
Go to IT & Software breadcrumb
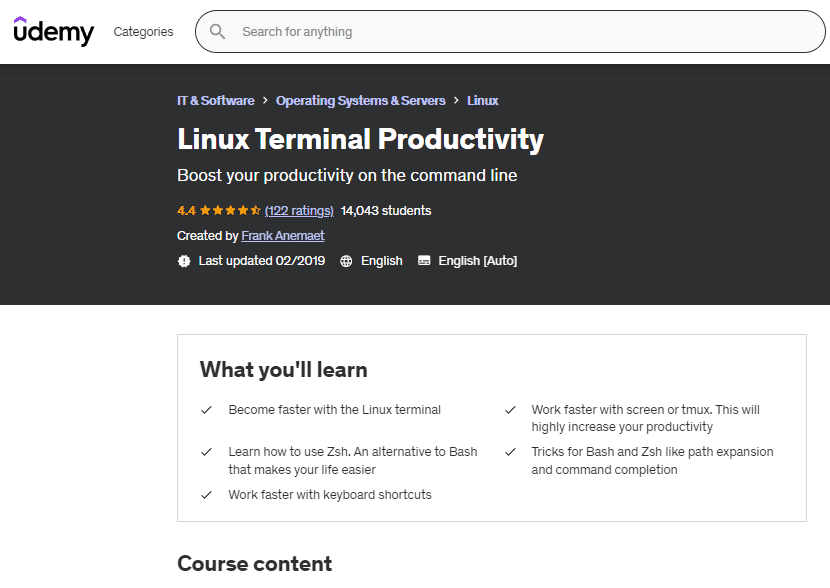[215, 101]
